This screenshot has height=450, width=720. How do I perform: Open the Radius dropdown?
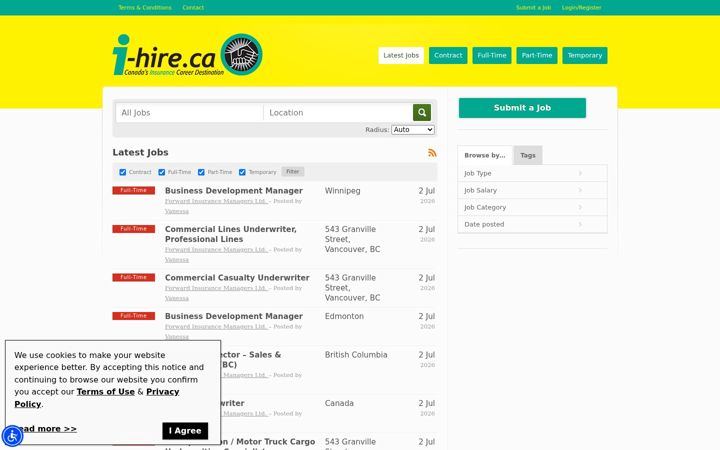click(x=413, y=130)
